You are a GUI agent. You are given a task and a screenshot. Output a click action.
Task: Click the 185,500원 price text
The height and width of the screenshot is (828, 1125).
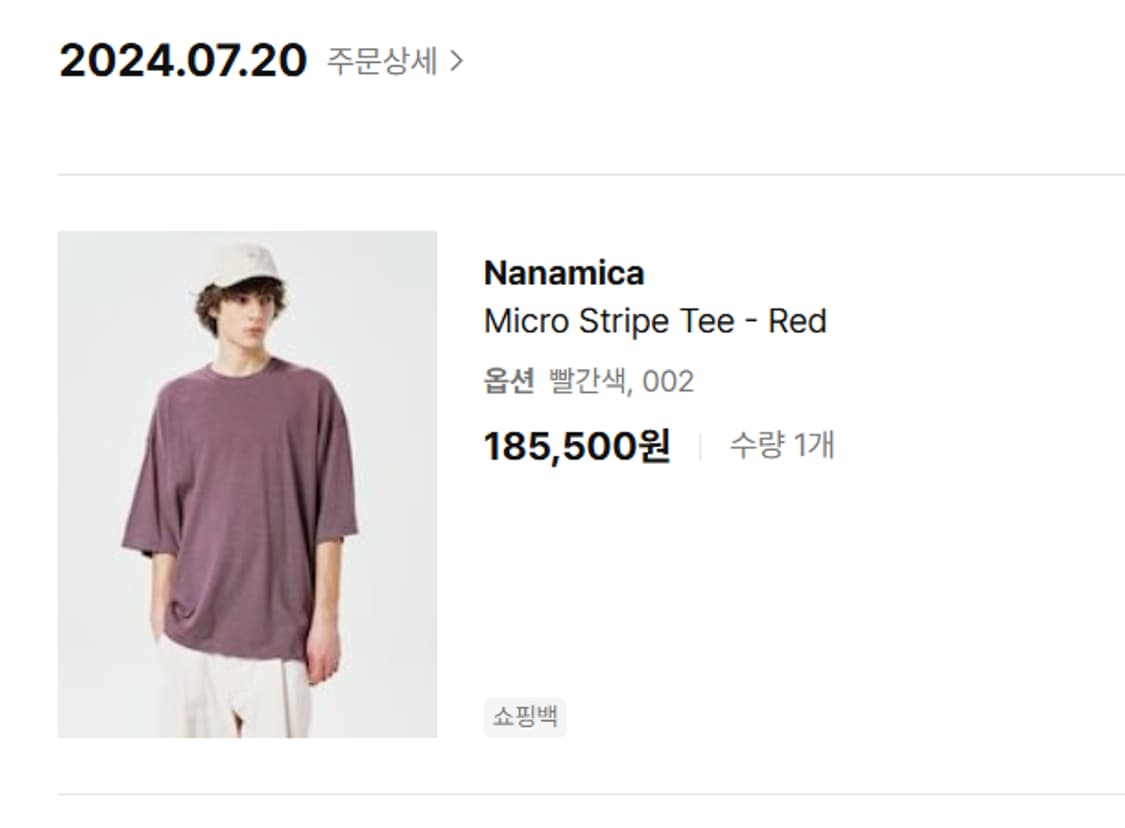tap(576, 446)
